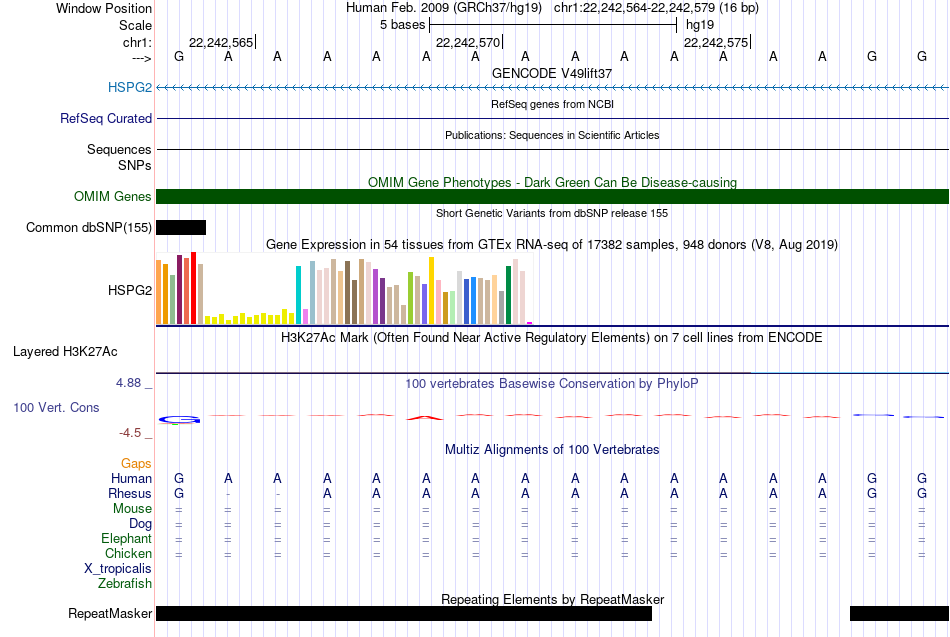The height and width of the screenshot is (637, 950).
Task: Click the large G PhyloP conservation logo
Action: pyautogui.click(x=179, y=419)
